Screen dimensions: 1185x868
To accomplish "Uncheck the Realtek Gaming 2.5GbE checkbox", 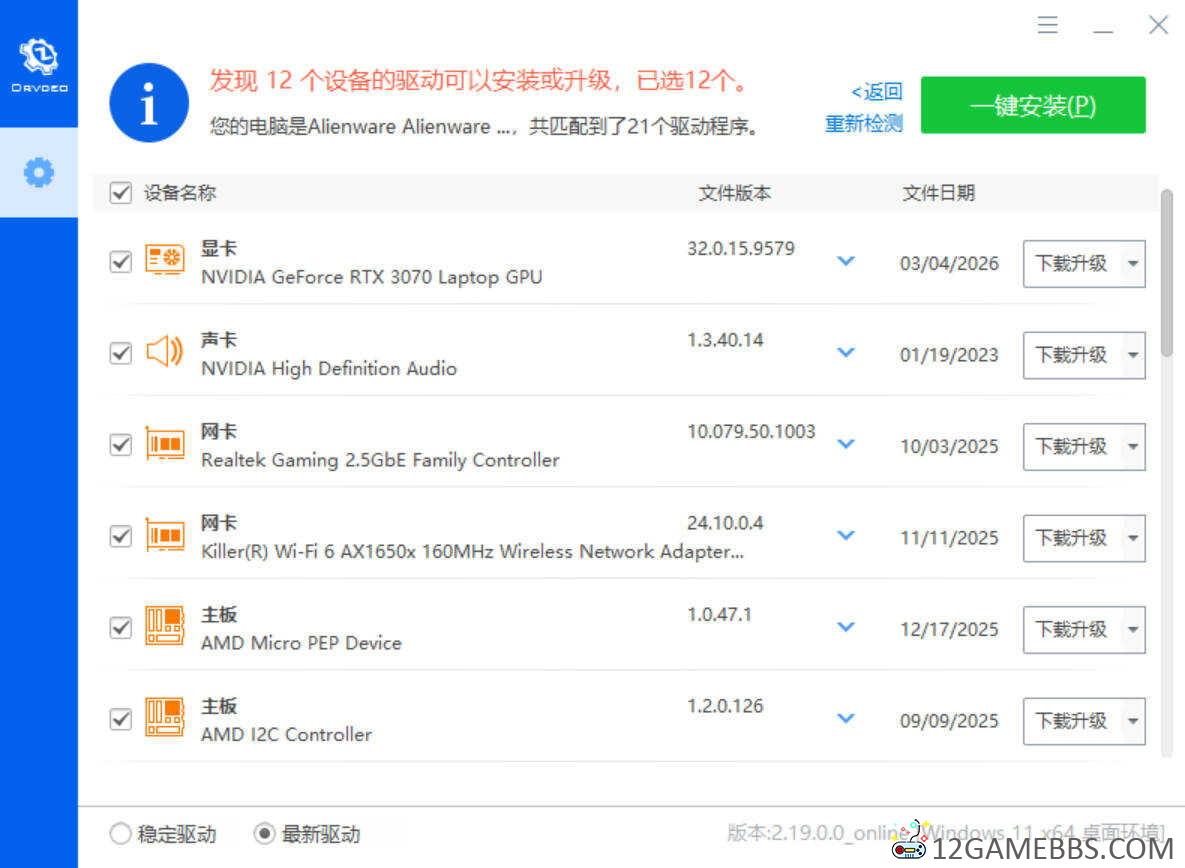I will (x=120, y=445).
